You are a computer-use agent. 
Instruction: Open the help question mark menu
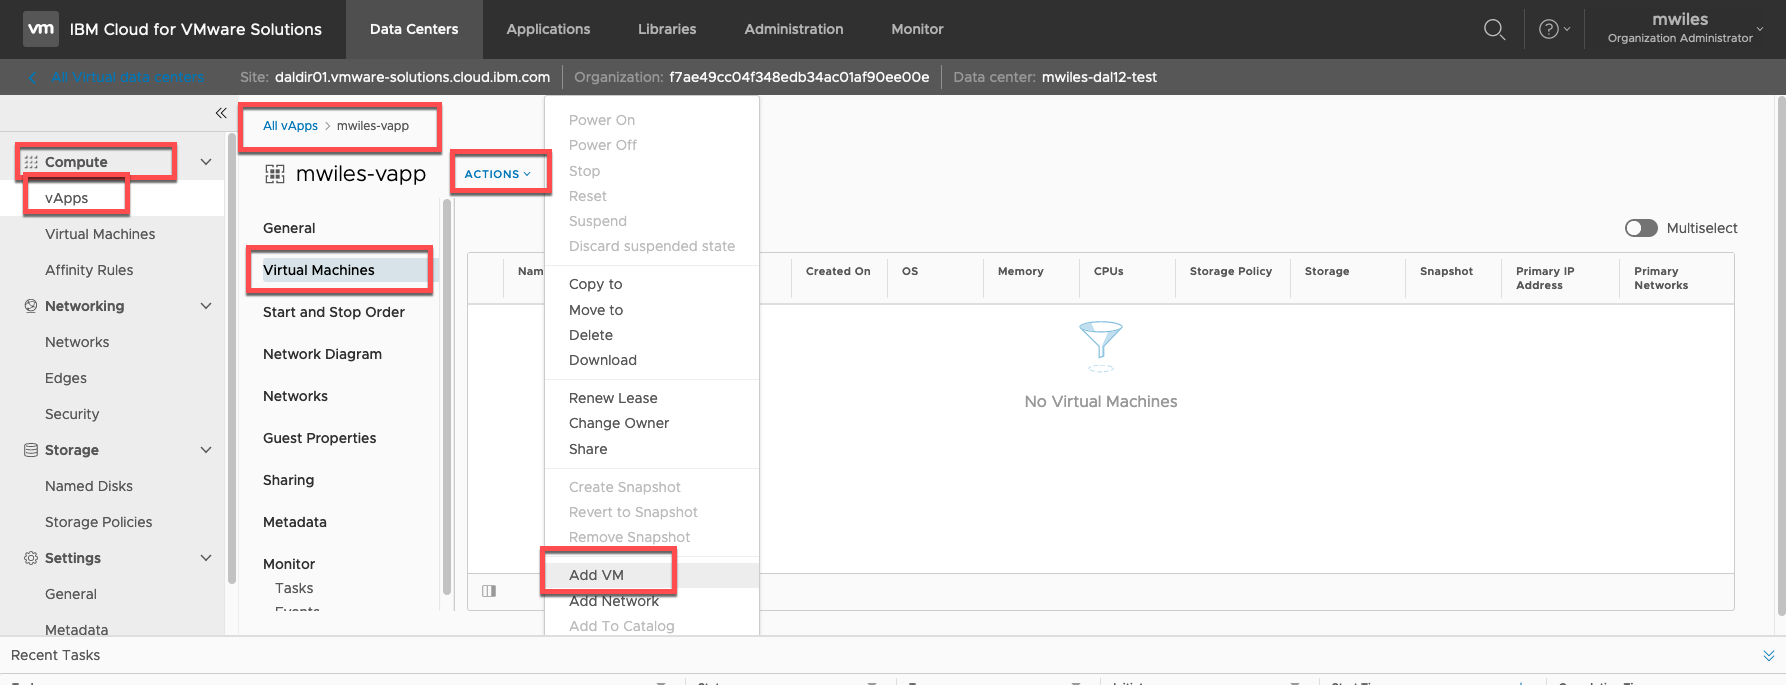tap(1553, 29)
